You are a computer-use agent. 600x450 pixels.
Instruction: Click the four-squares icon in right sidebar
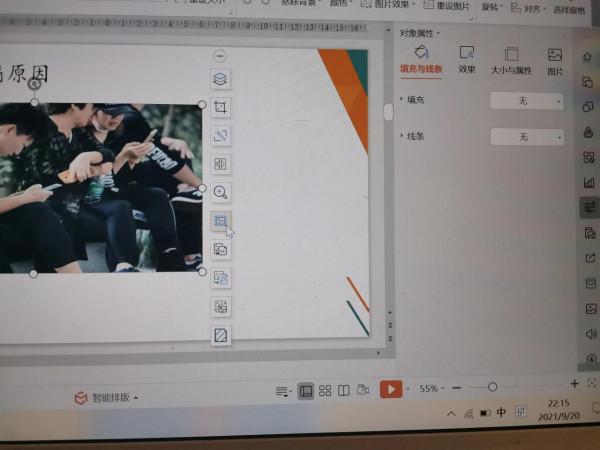[589, 157]
